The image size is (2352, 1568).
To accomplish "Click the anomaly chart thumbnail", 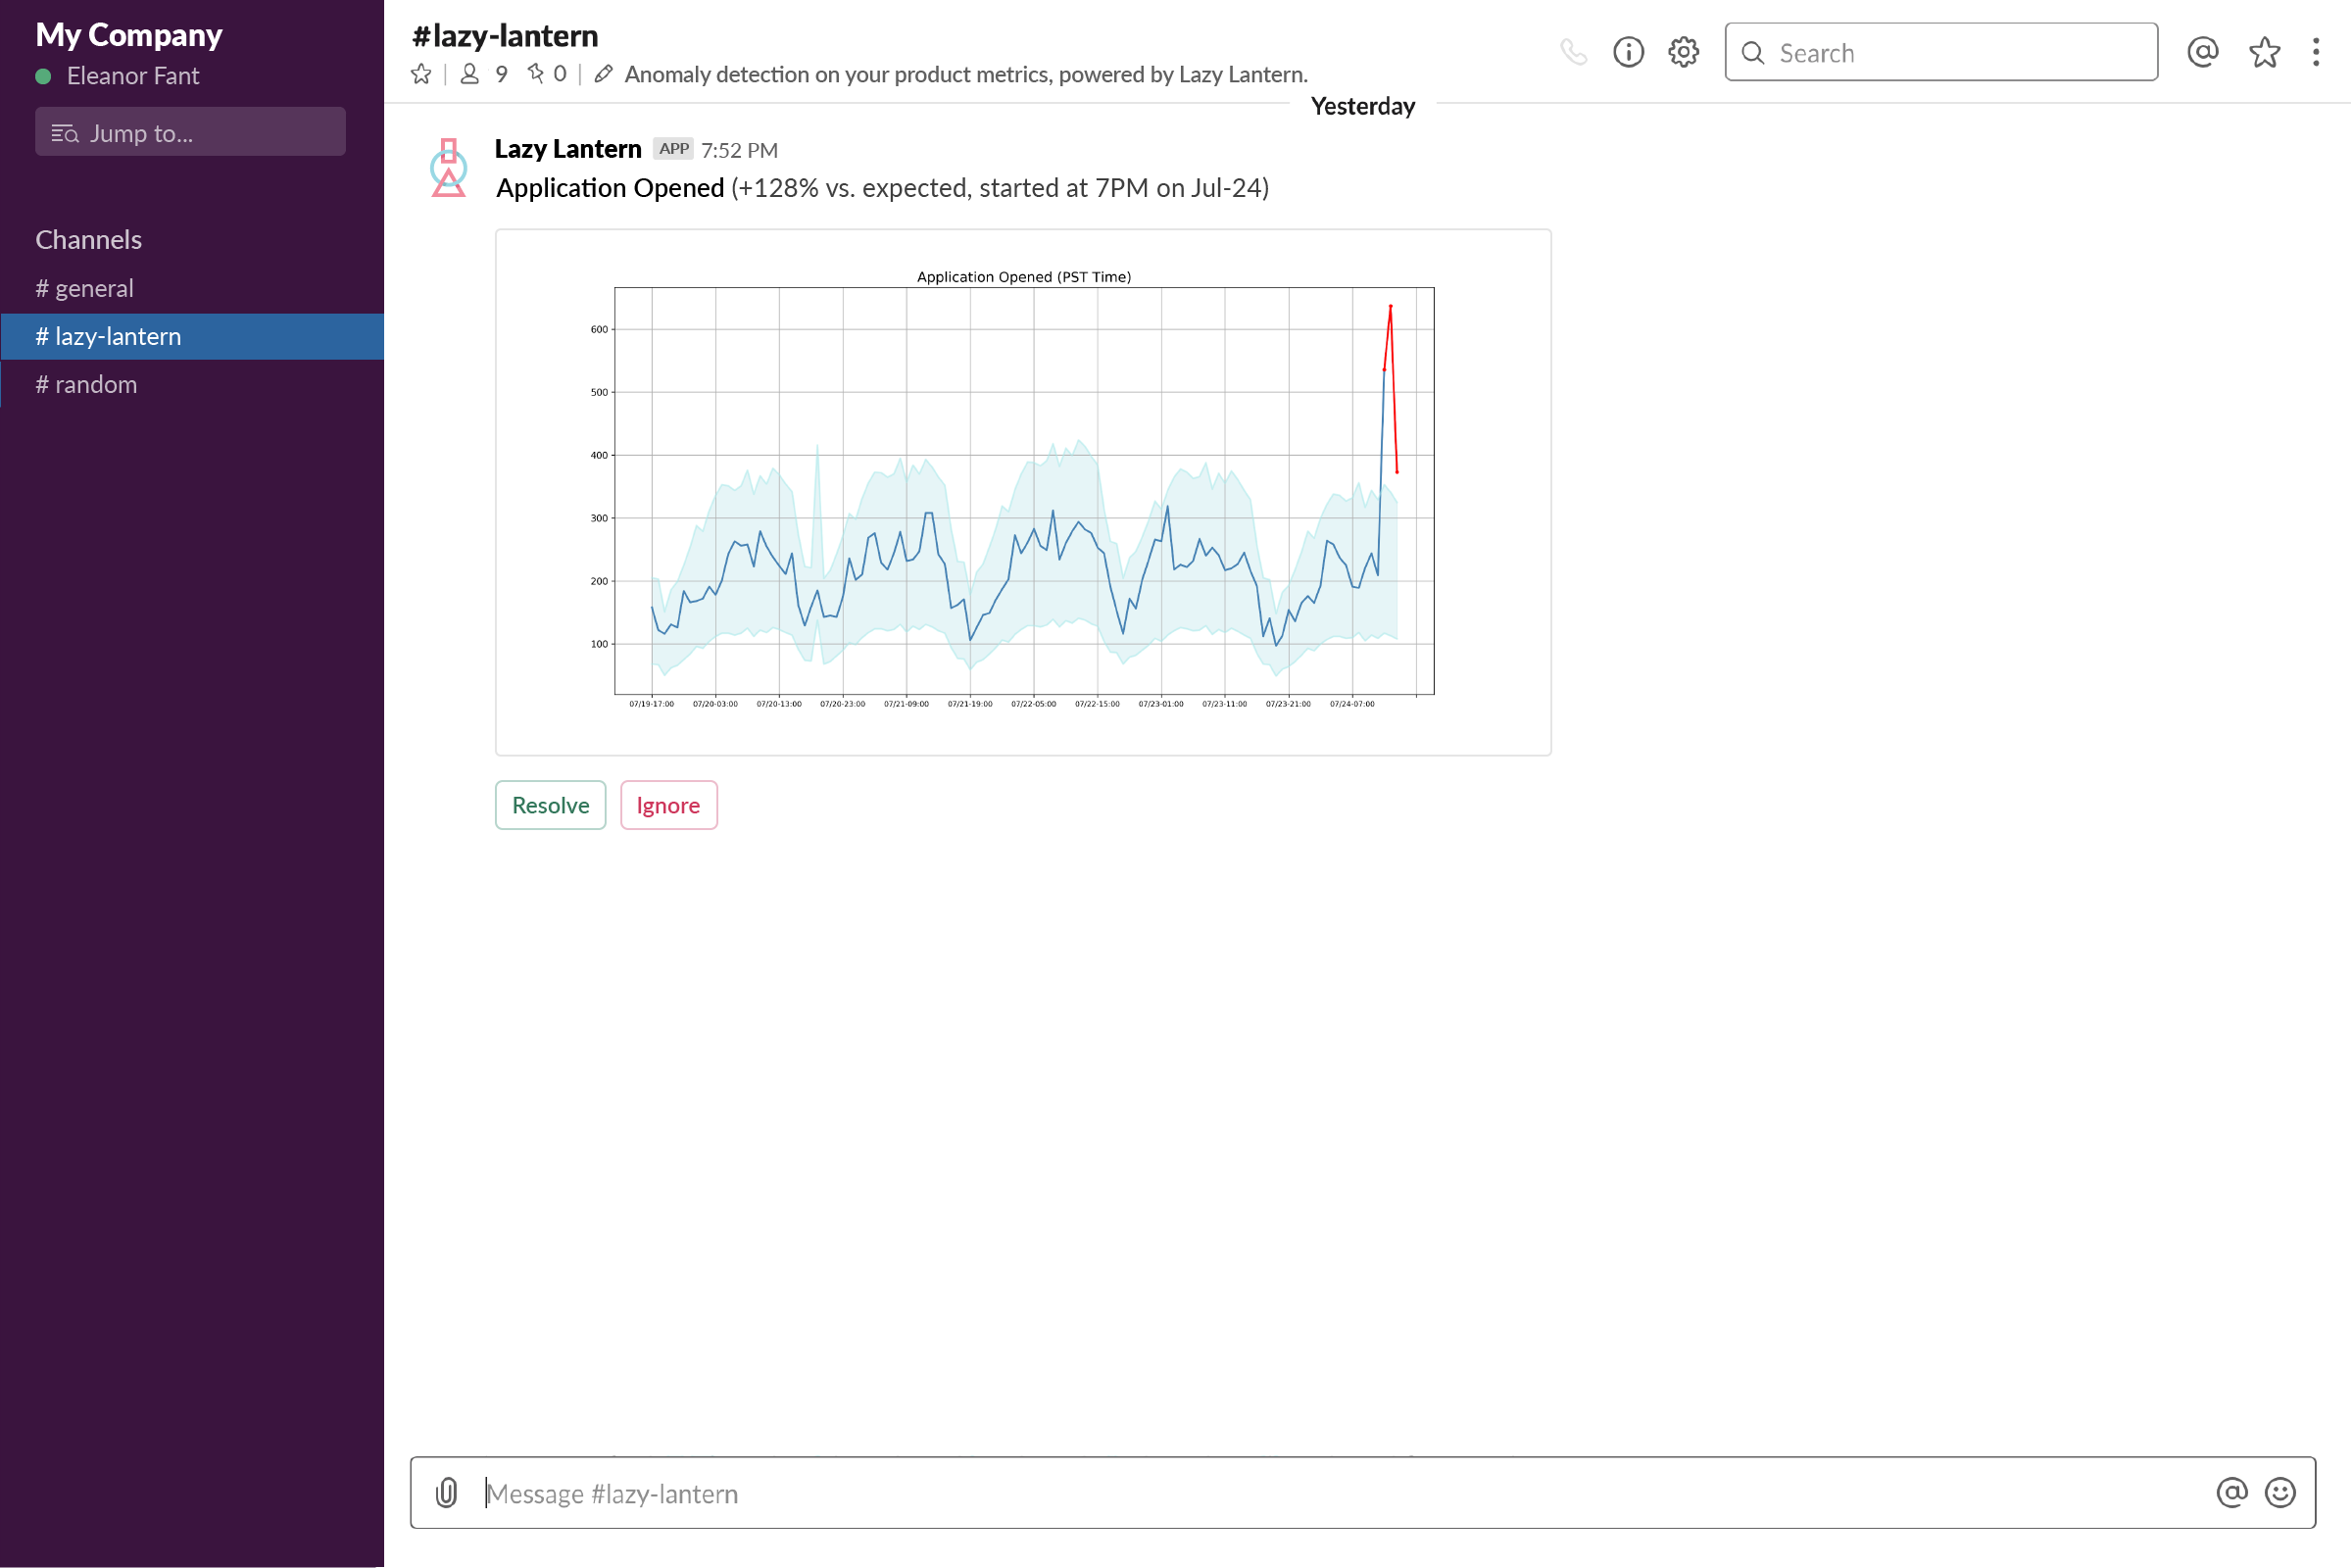I will coord(1023,490).
